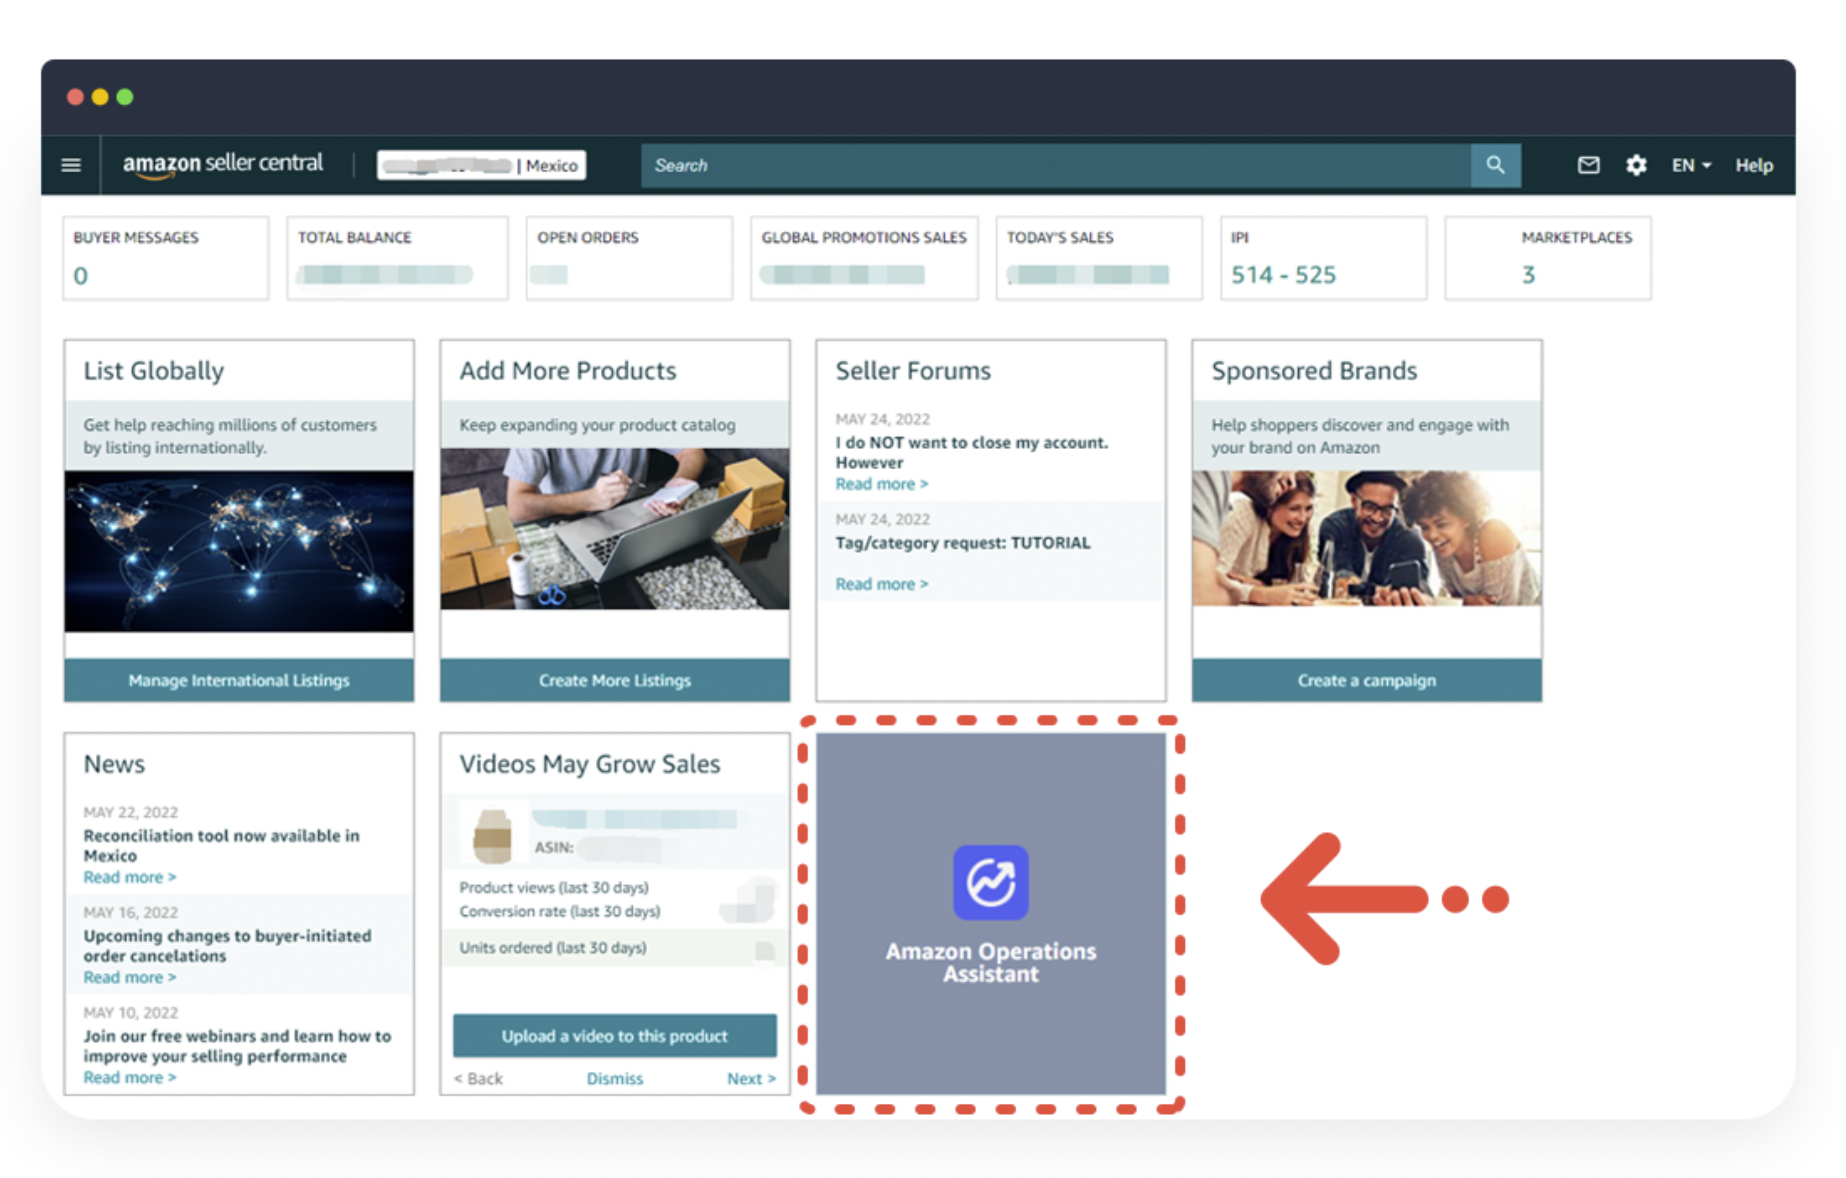Click 'Keep expanding your product catalog' text
Screen dimensions: 1846x1178
[x=597, y=425]
